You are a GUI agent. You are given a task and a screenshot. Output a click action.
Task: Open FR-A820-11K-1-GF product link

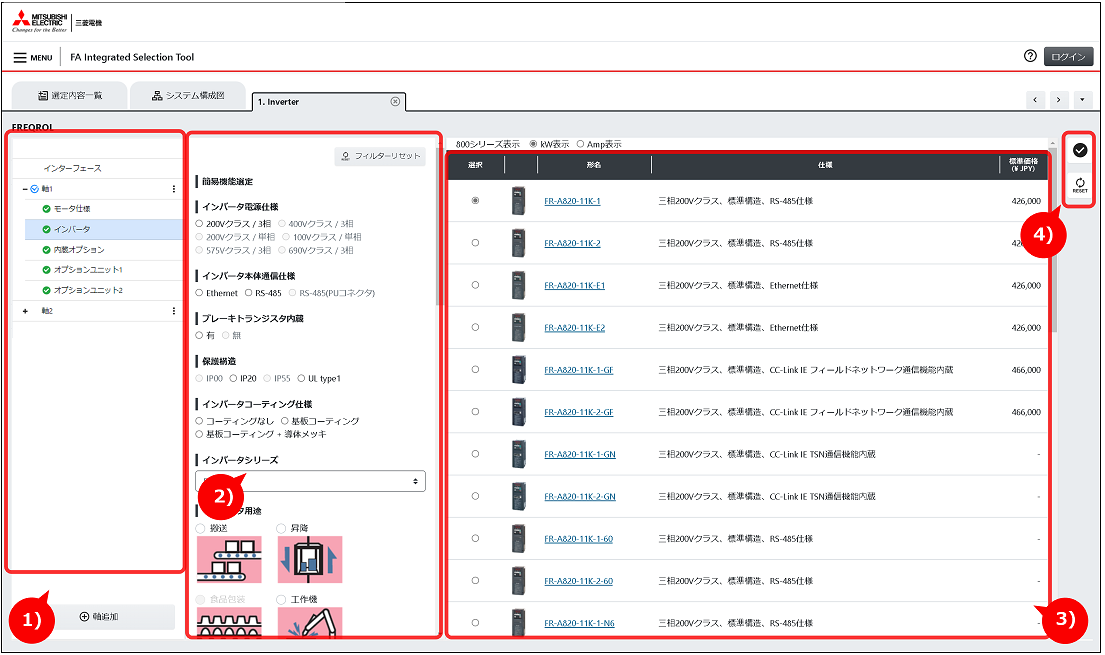point(579,371)
